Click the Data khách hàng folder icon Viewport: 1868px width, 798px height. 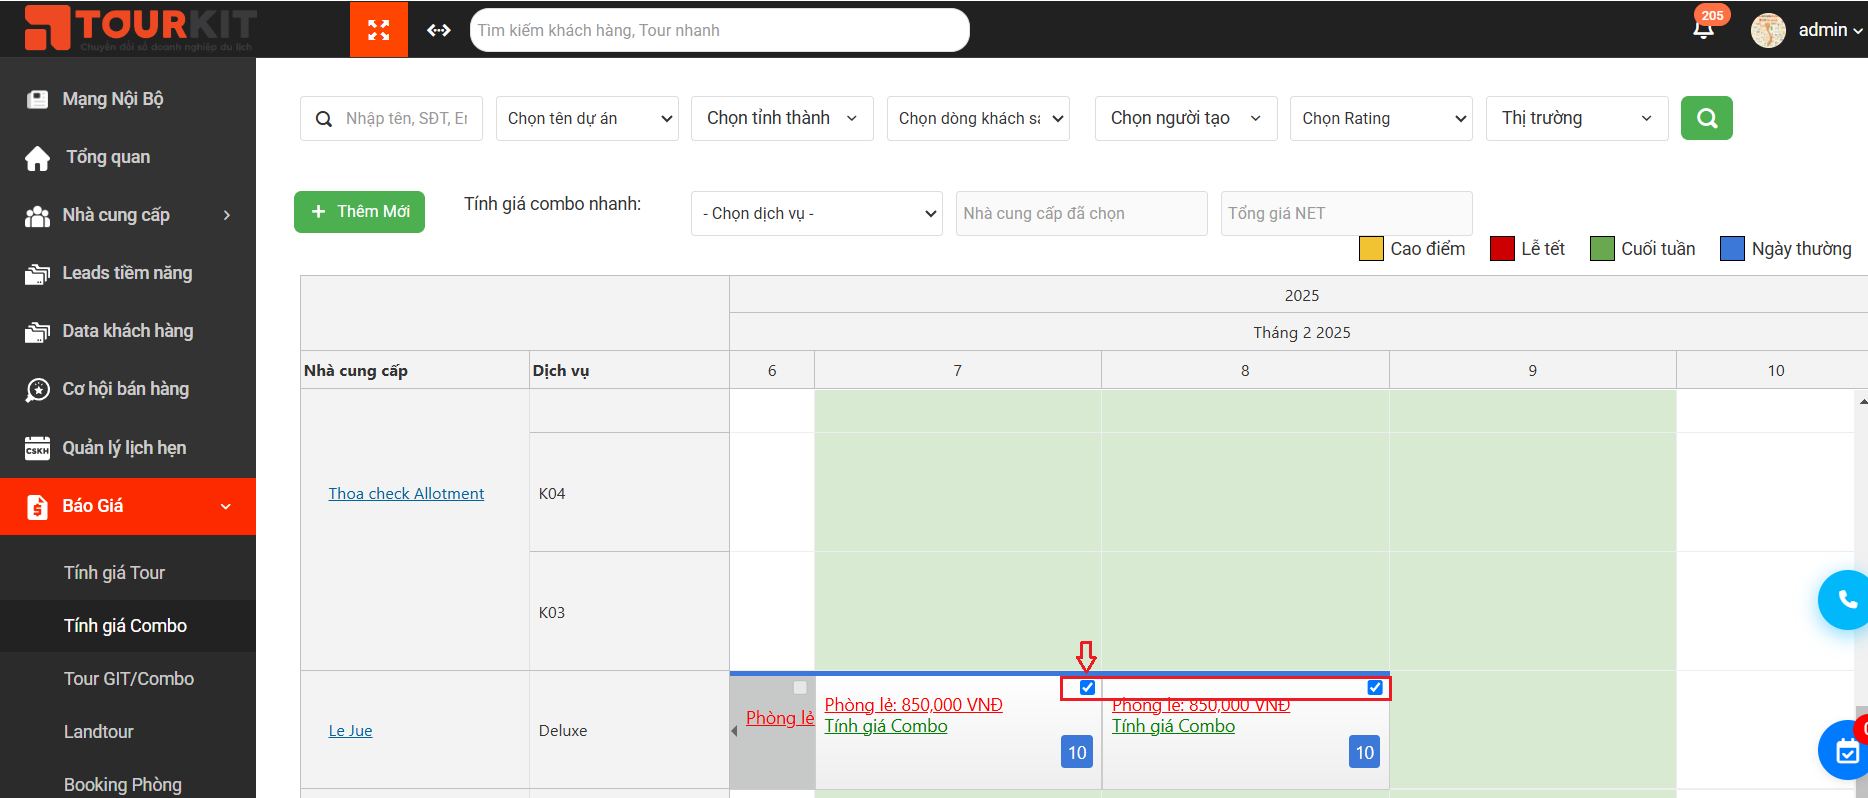(x=37, y=332)
